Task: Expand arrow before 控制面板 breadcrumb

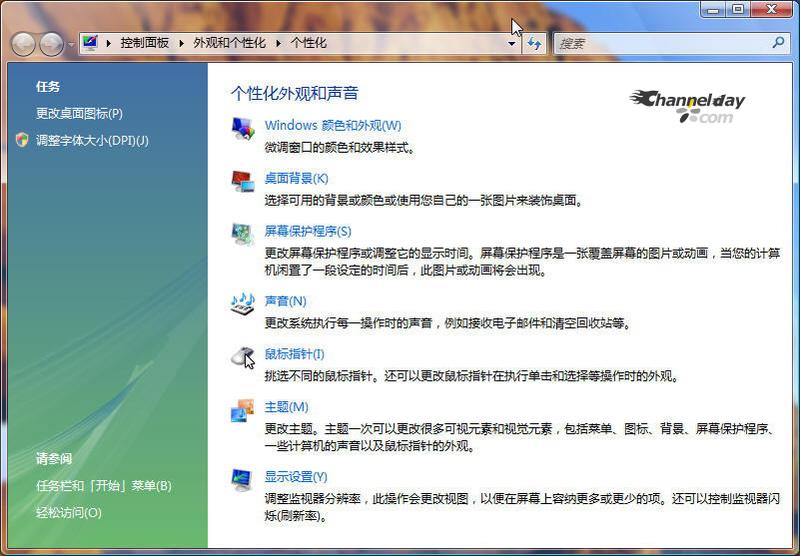Action: click(x=109, y=43)
